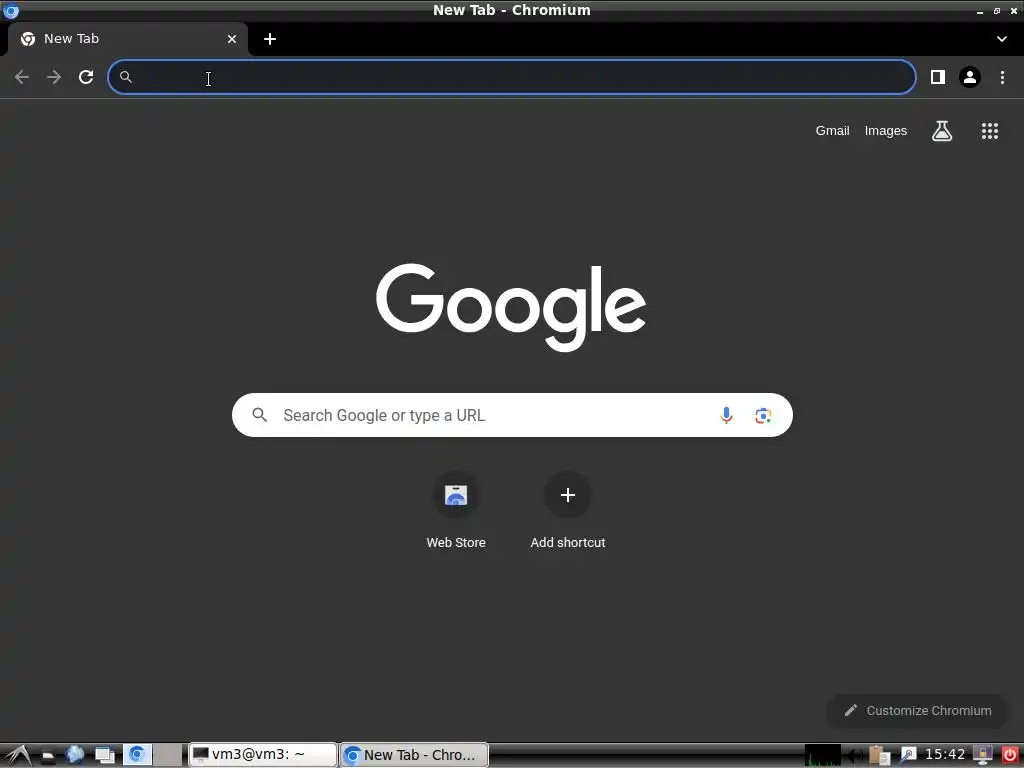Close the New Tab tab
1024x768 pixels.
point(232,39)
